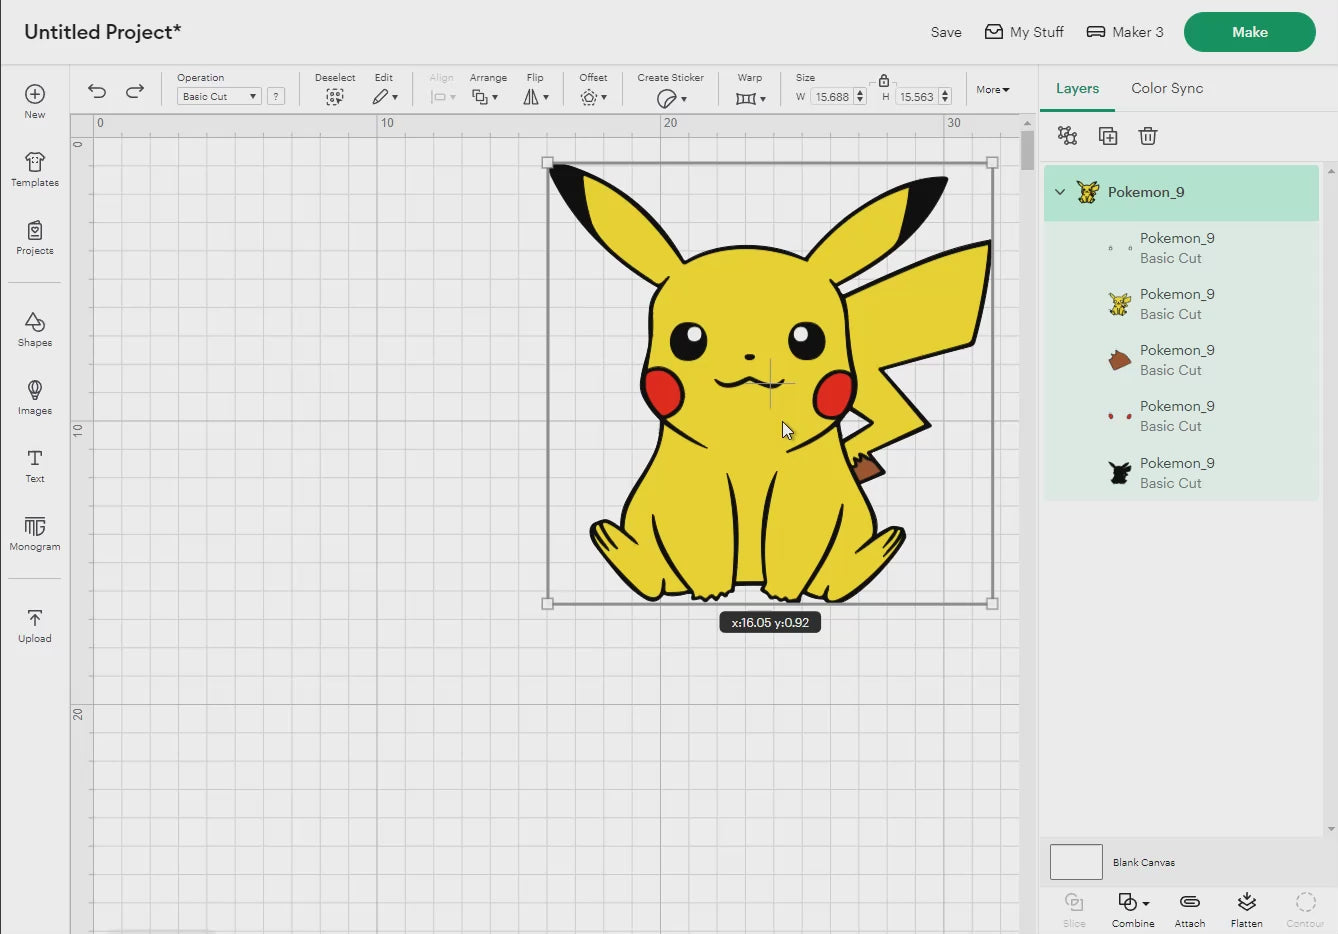The height and width of the screenshot is (934, 1338).
Task: Click the Deselect icon
Action: [334, 97]
